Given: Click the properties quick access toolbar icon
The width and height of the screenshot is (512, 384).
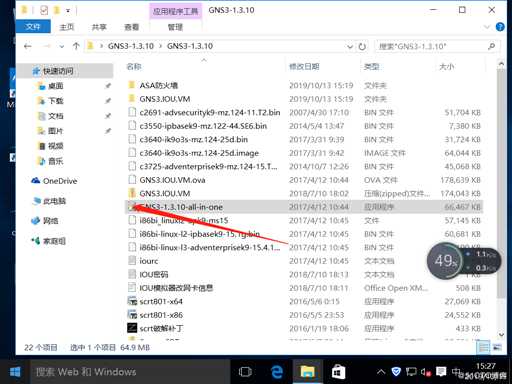Looking at the screenshot, I should click(44, 11).
